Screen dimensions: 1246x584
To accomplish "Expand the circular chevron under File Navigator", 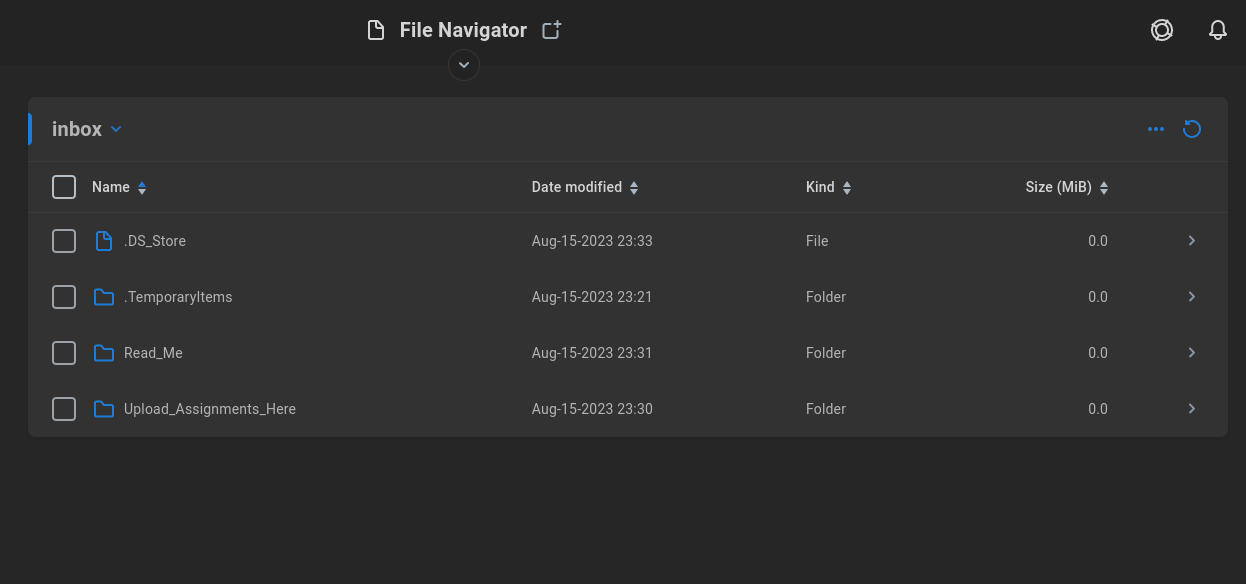I will (x=464, y=65).
